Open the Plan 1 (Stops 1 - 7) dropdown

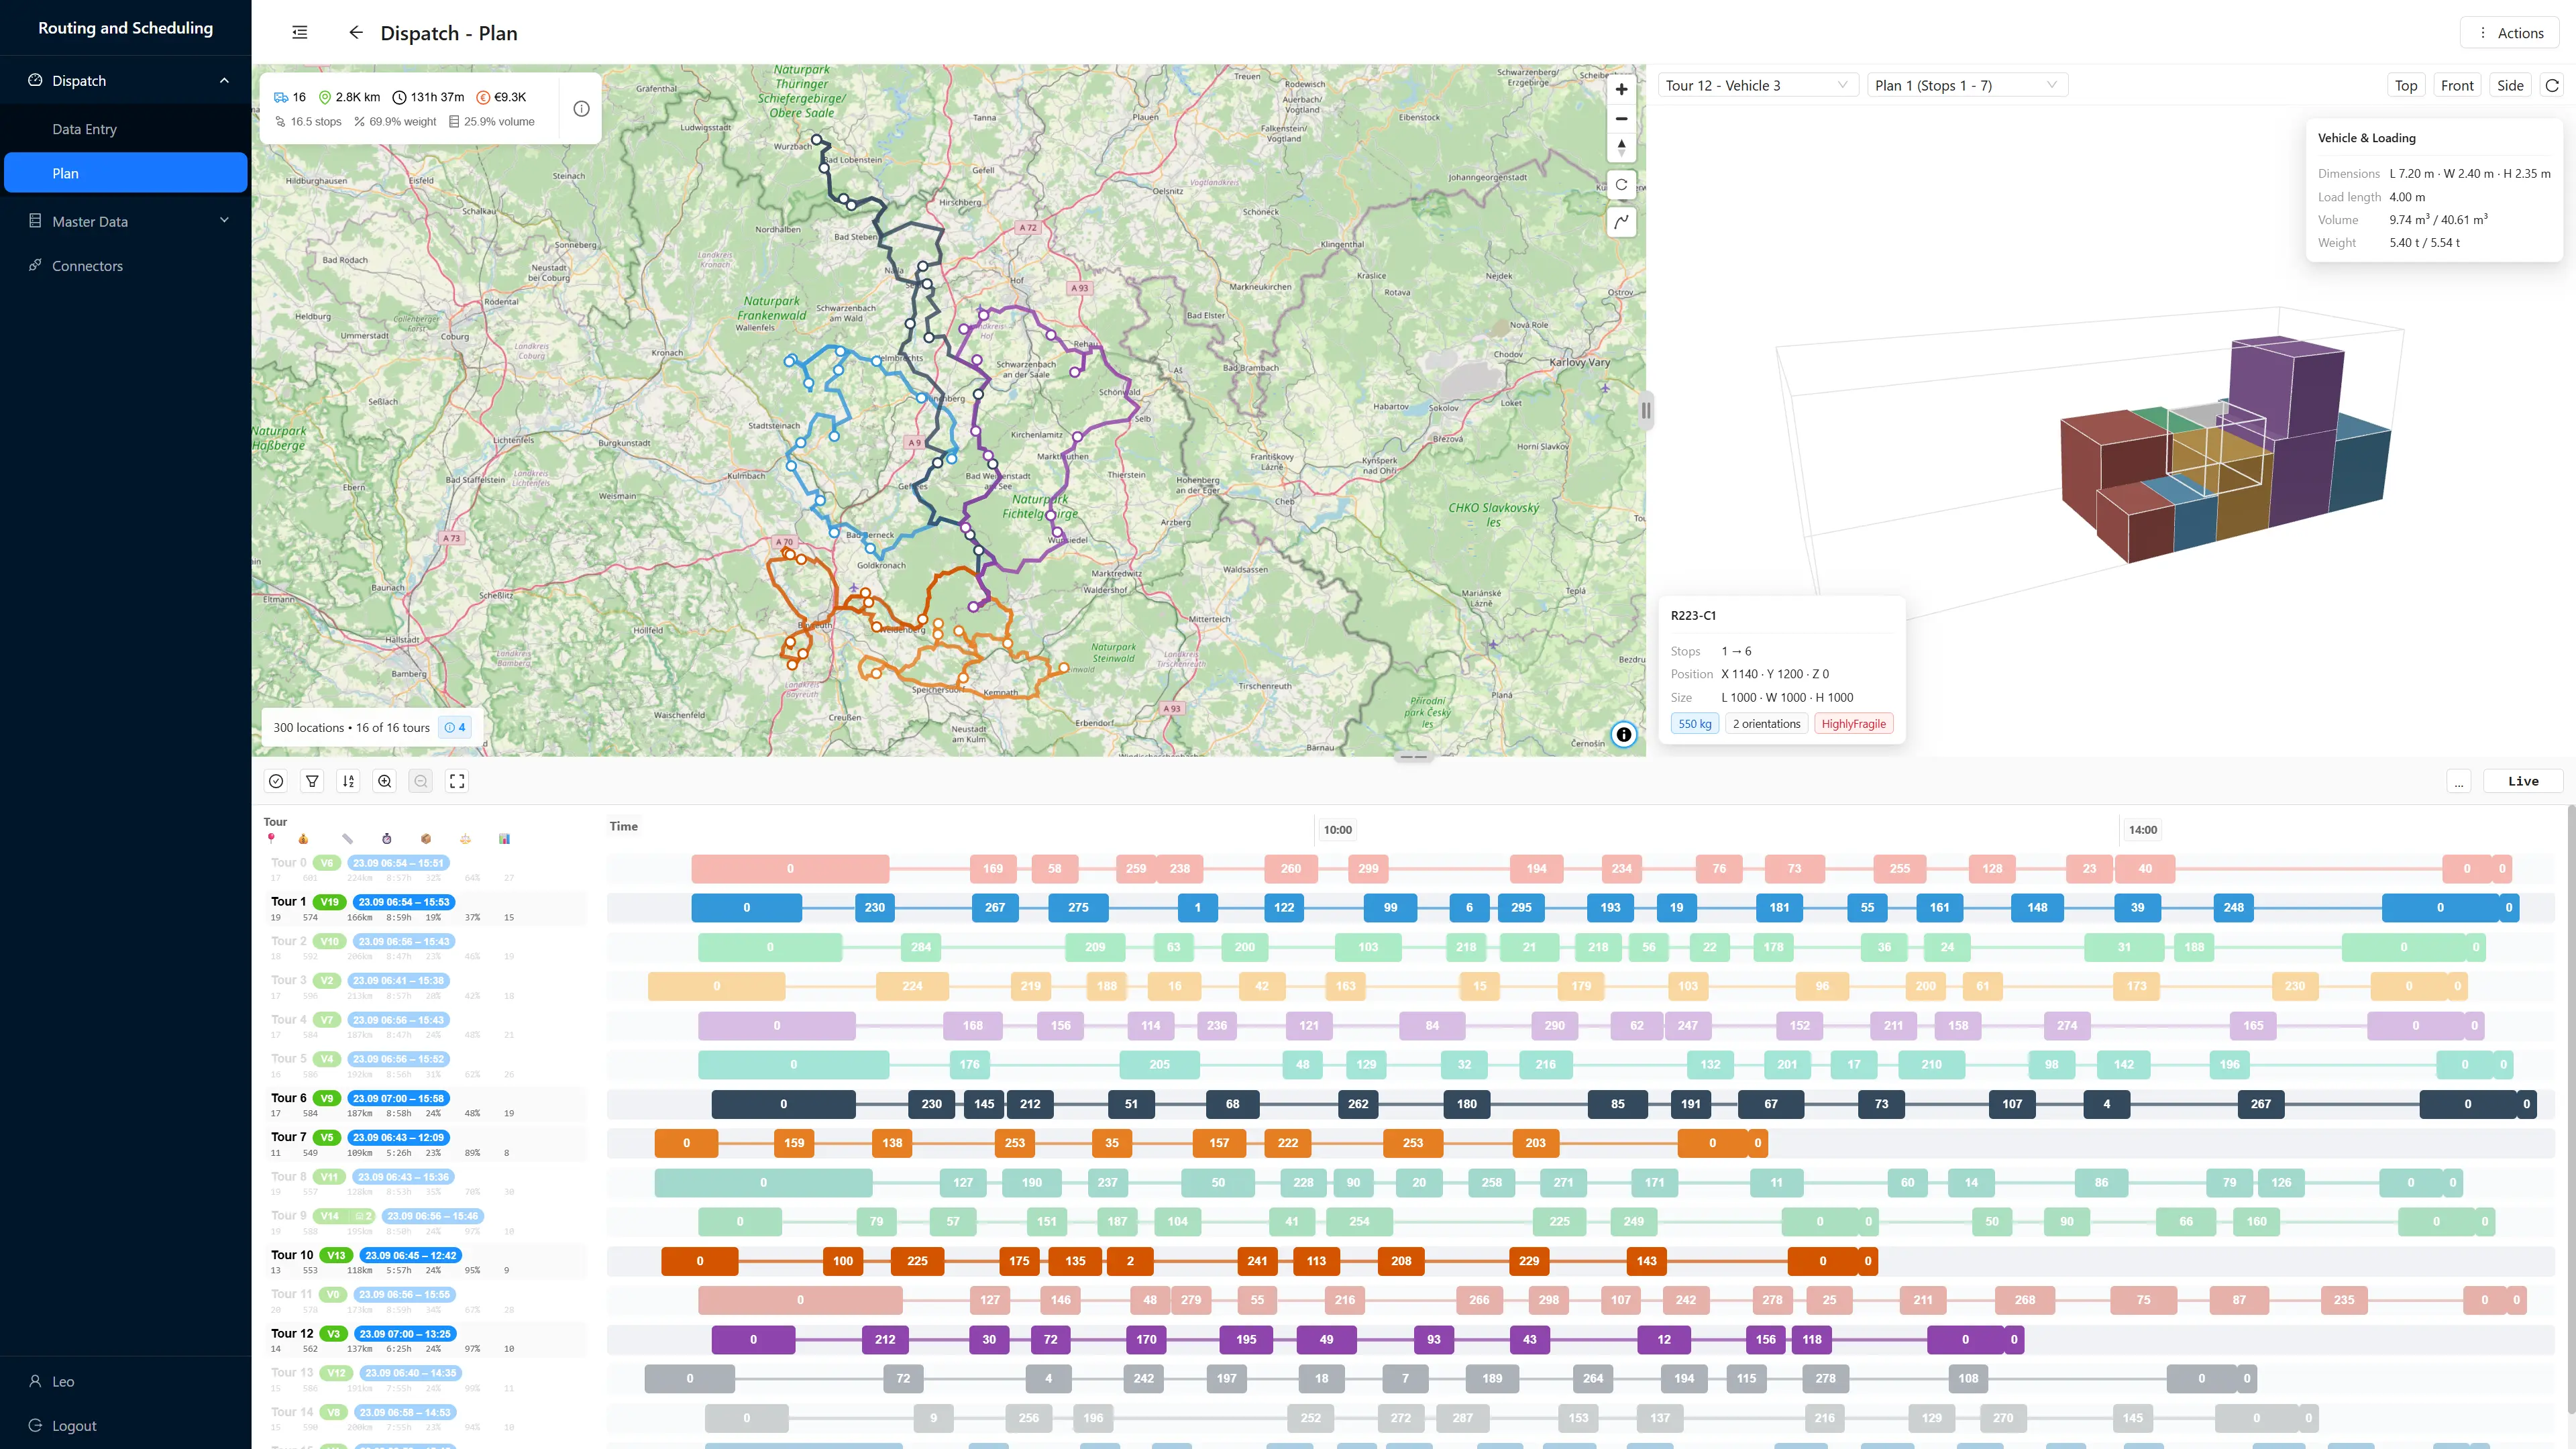(x=1965, y=85)
